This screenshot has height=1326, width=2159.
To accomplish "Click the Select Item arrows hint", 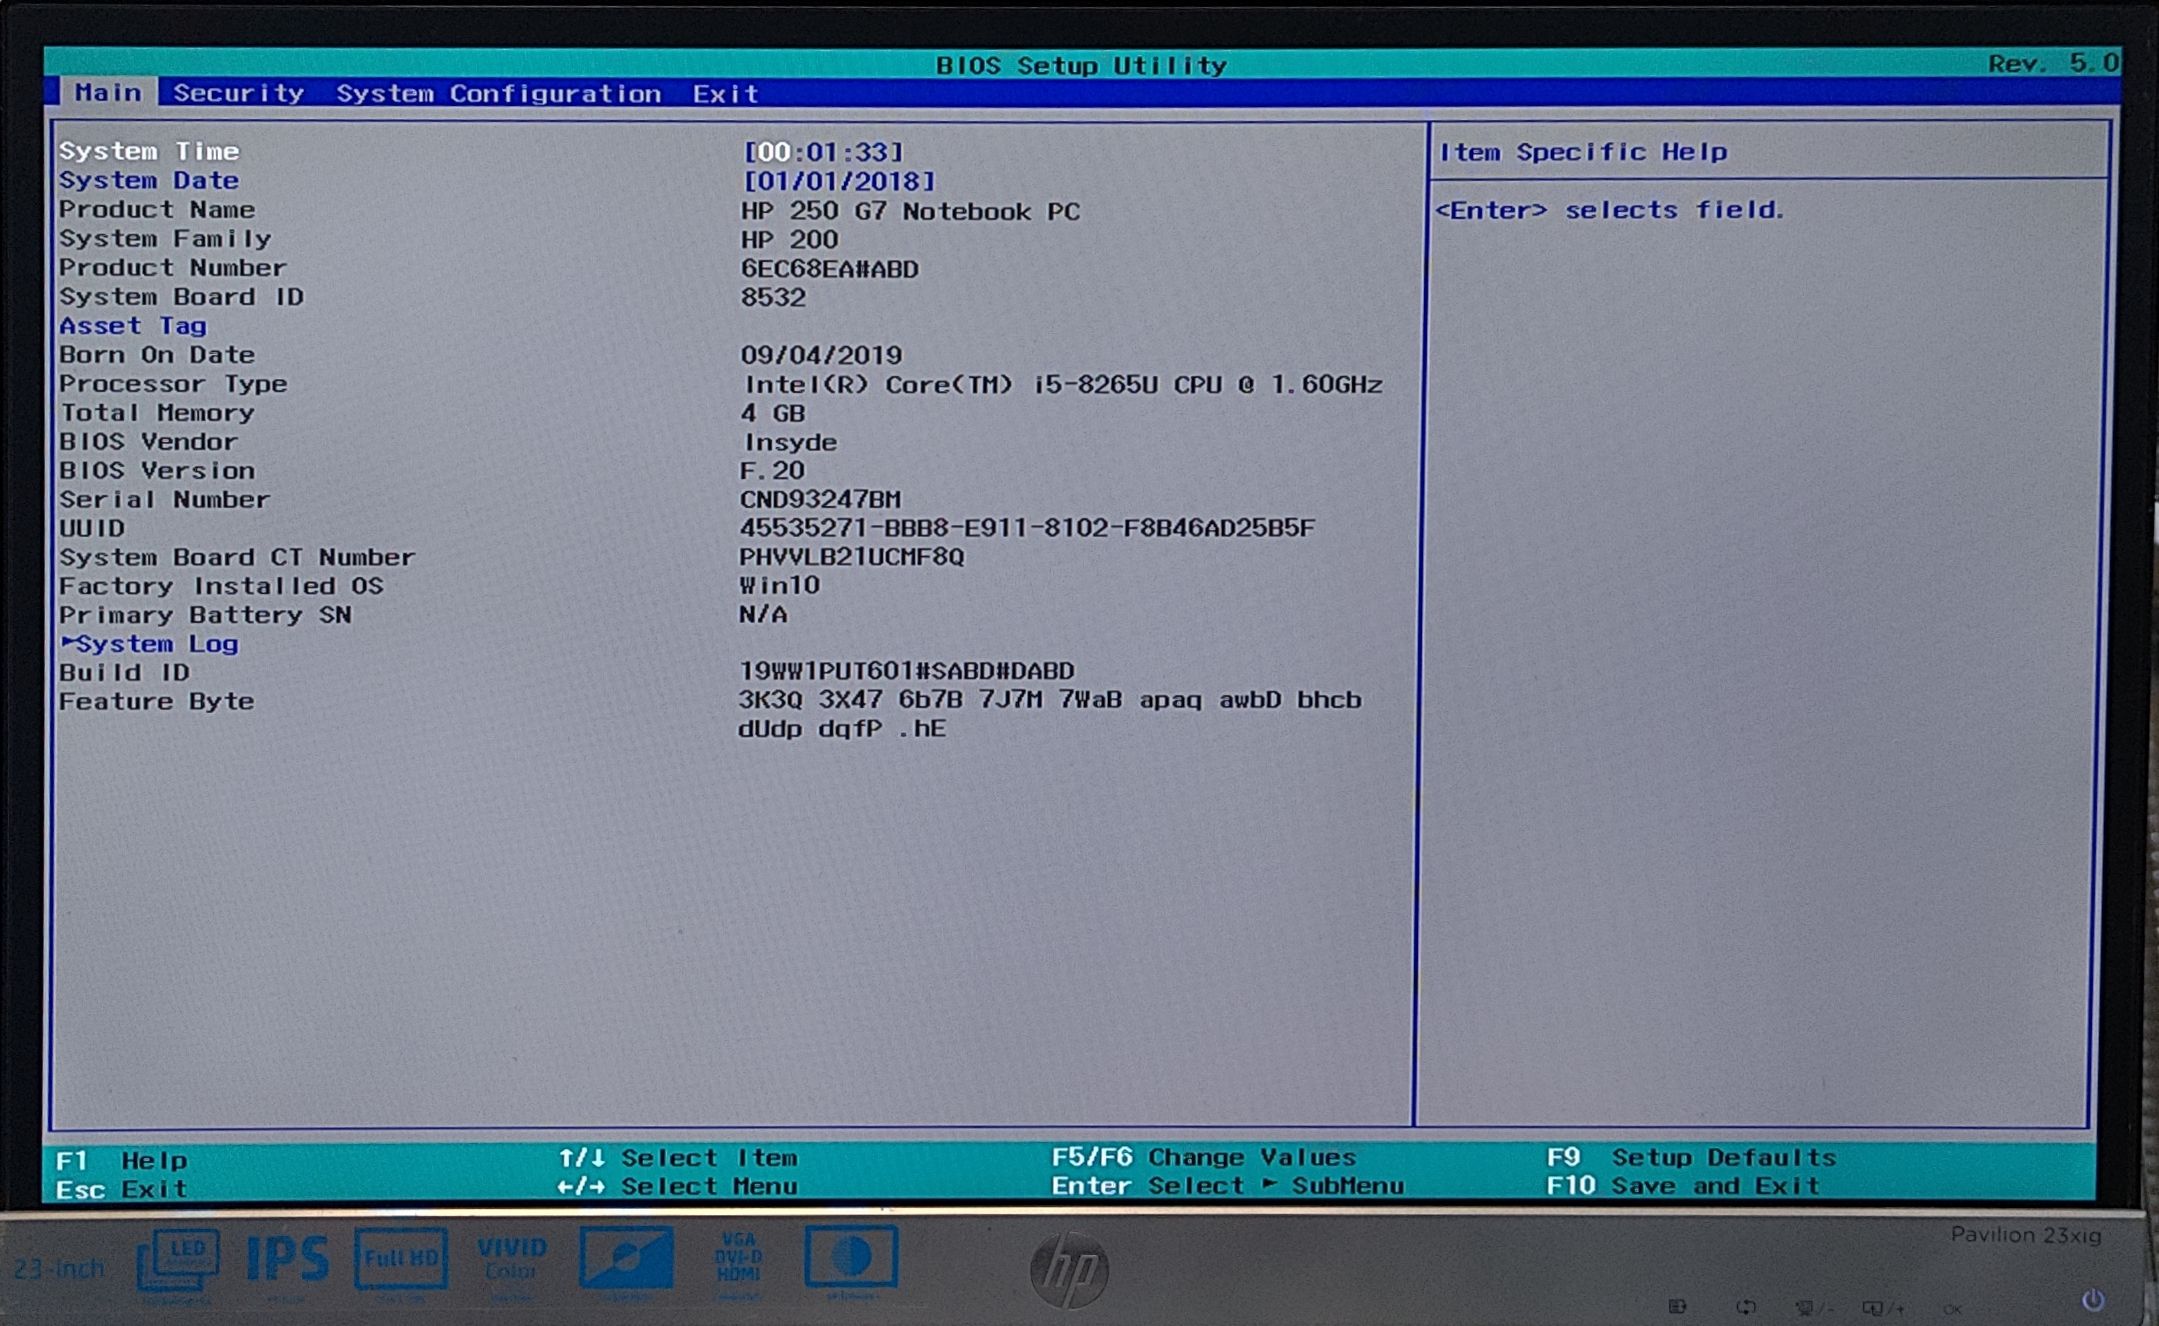I will click(x=678, y=1158).
